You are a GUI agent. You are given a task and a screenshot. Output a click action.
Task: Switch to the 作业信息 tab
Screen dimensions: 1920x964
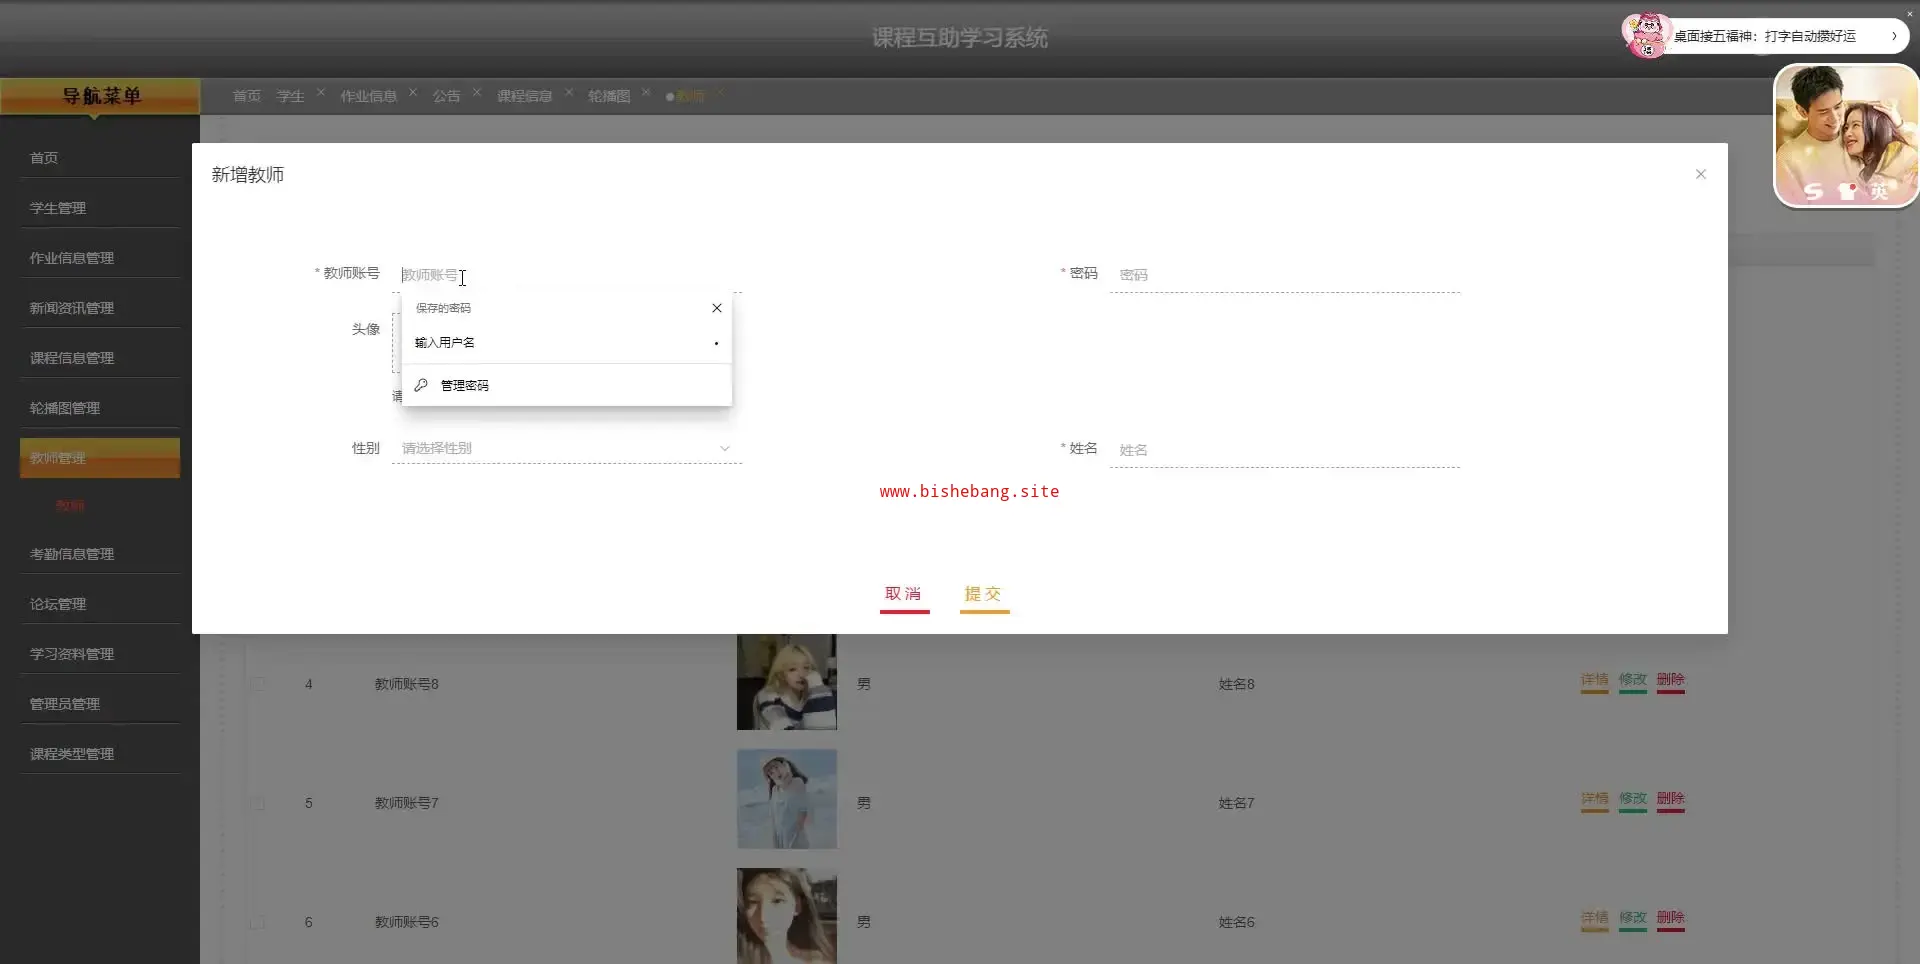[369, 96]
